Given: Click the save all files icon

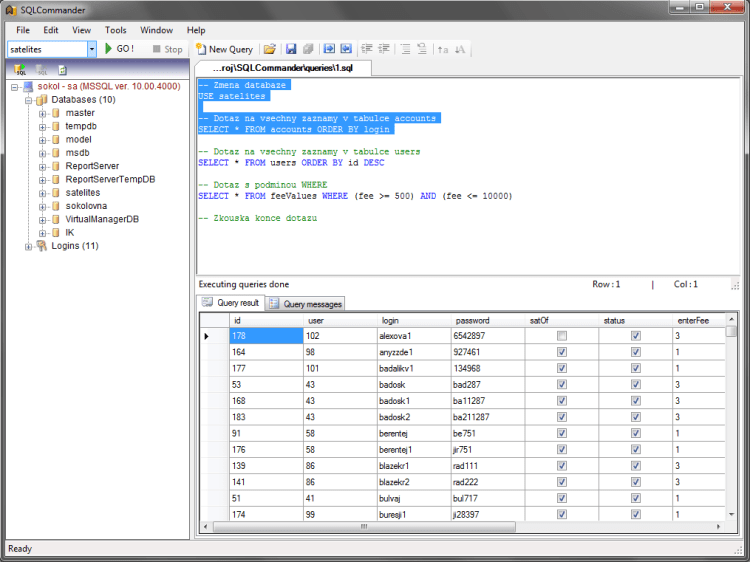Looking at the screenshot, I should (x=308, y=49).
